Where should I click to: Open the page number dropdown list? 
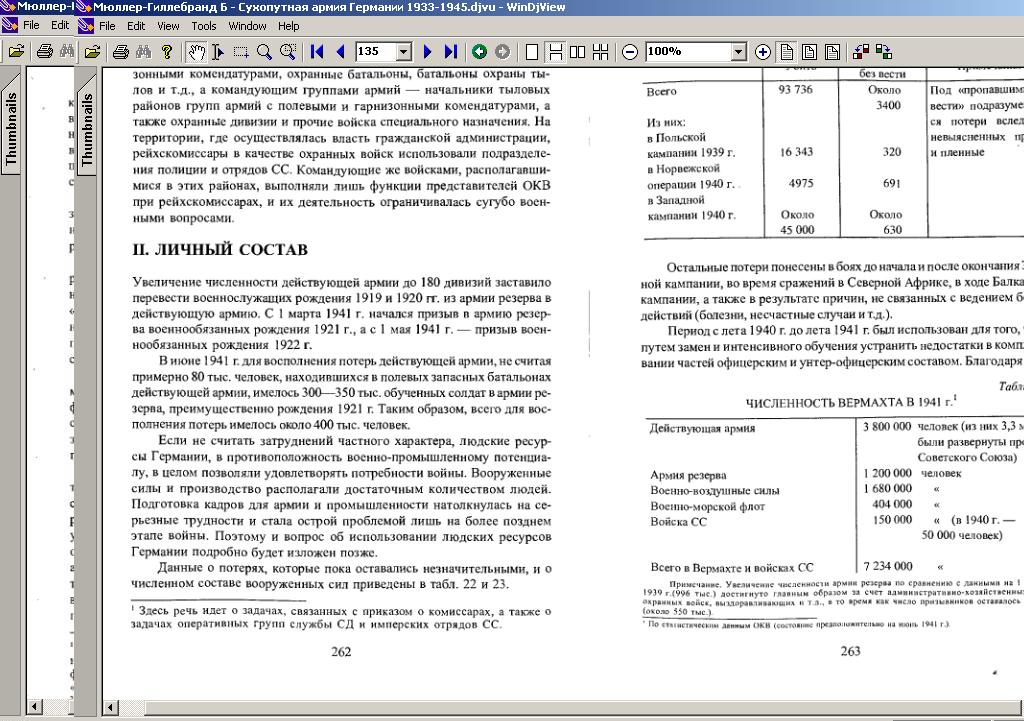[404, 51]
